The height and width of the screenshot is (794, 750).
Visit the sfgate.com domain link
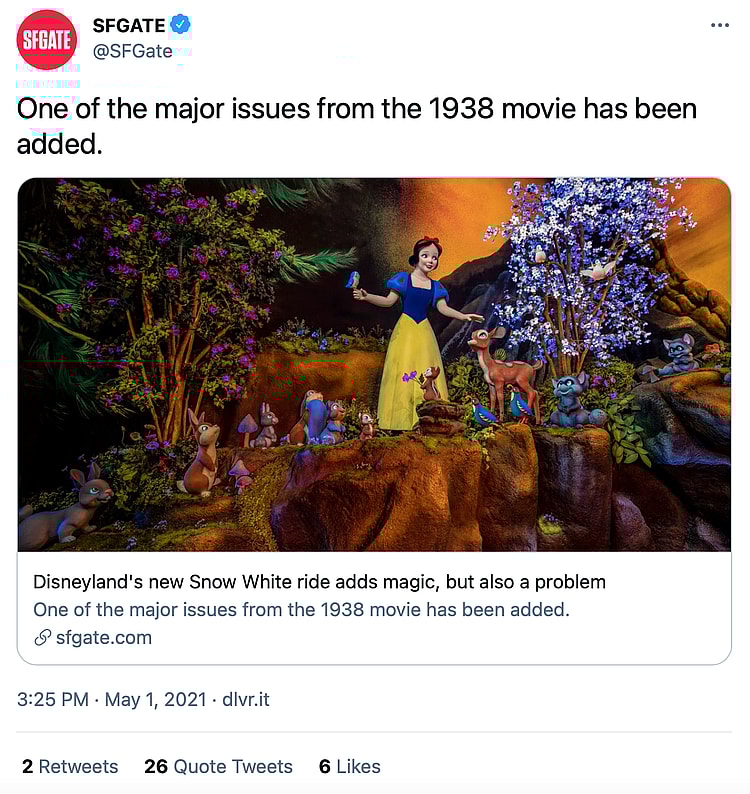pos(104,638)
